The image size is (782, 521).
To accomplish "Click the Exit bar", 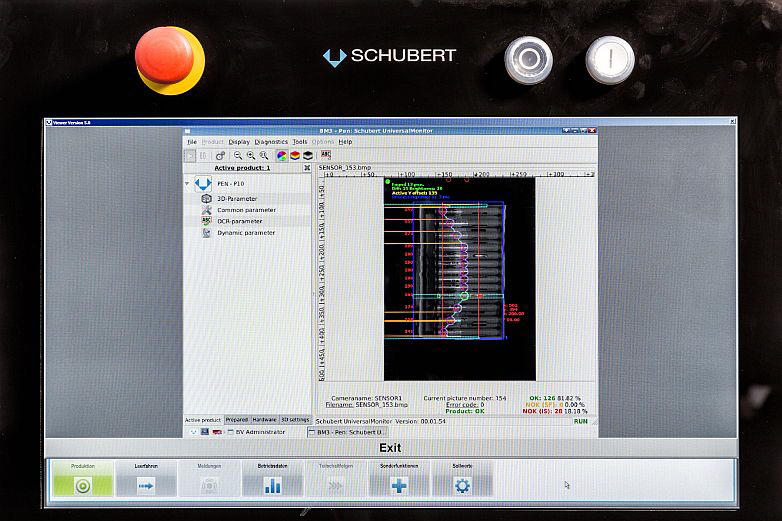I will [x=391, y=448].
